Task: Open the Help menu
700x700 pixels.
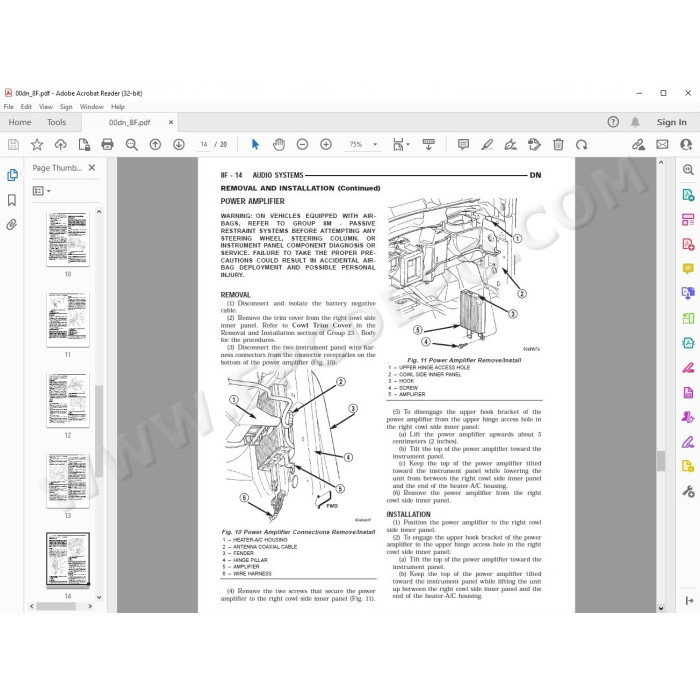Action: 118,107
